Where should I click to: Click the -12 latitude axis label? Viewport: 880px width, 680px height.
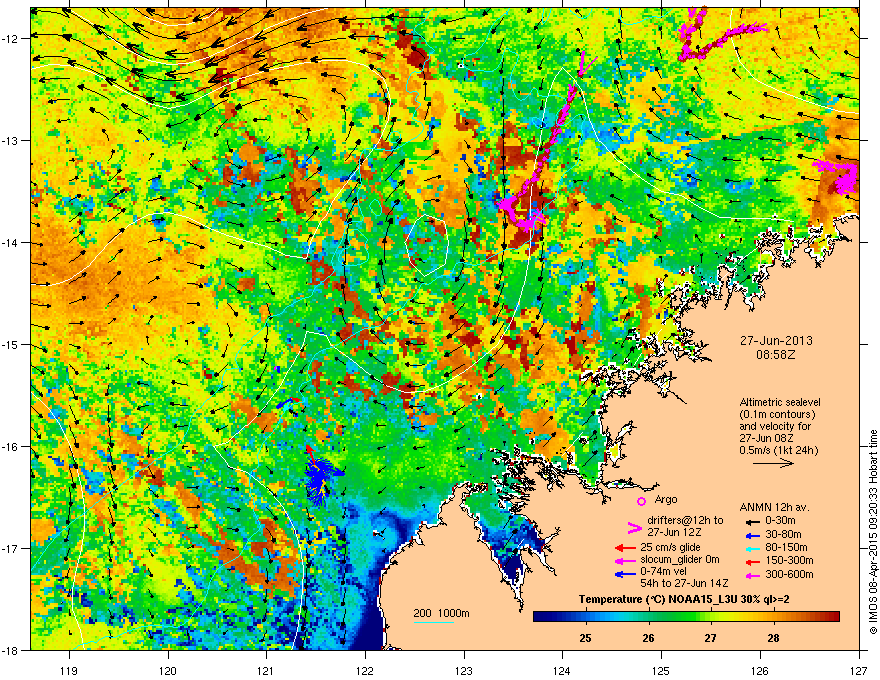11,39
